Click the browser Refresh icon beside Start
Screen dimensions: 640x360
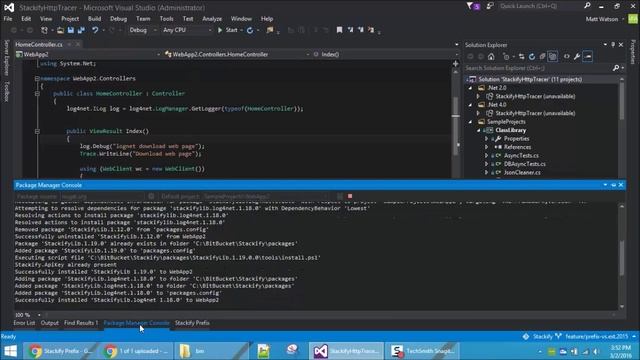pos(250,30)
